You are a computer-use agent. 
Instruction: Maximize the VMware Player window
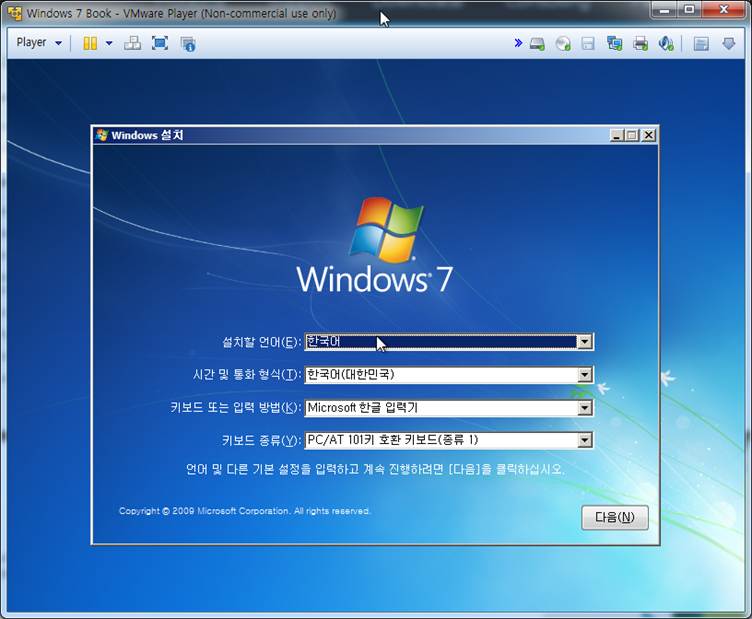(689, 10)
